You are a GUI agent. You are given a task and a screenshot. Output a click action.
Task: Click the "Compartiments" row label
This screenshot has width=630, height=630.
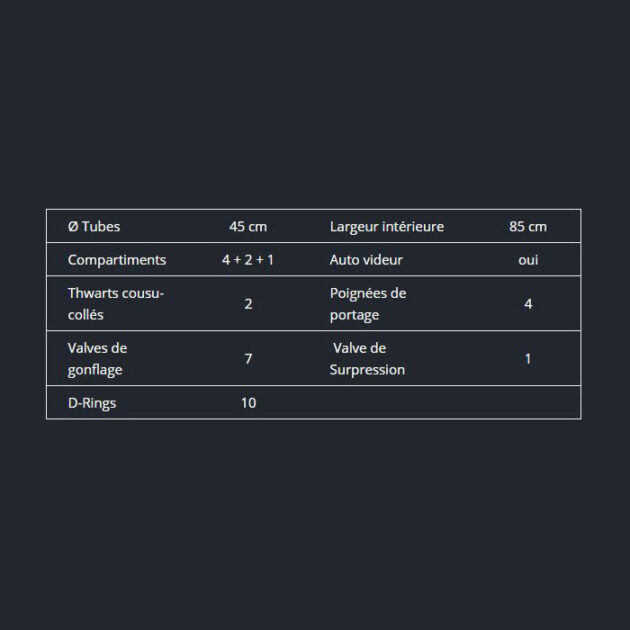[117, 260]
